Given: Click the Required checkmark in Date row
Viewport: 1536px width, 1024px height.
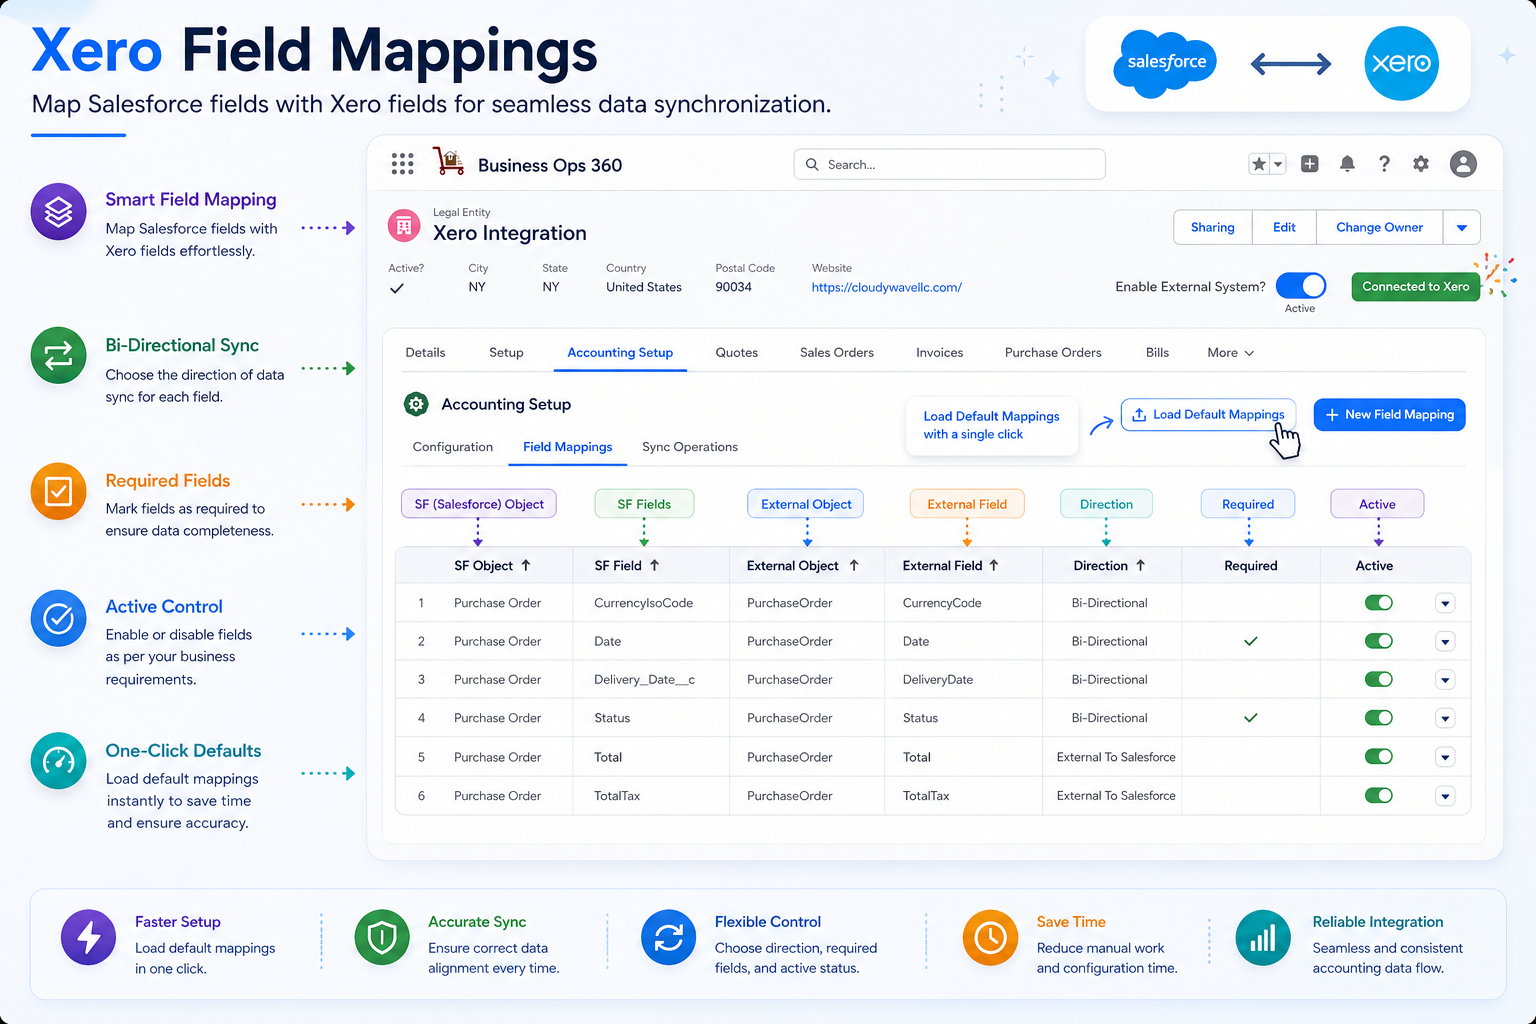Looking at the screenshot, I should [1250, 641].
